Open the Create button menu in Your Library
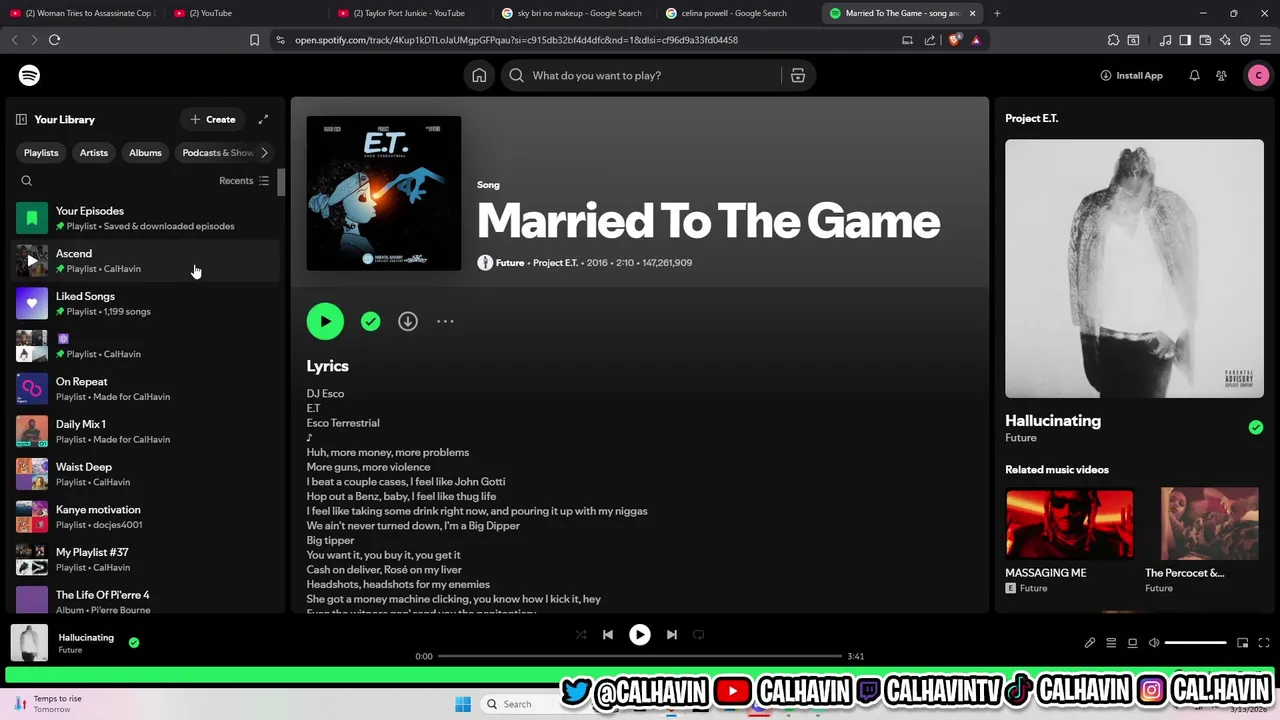1280x720 pixels. point(213,119)
